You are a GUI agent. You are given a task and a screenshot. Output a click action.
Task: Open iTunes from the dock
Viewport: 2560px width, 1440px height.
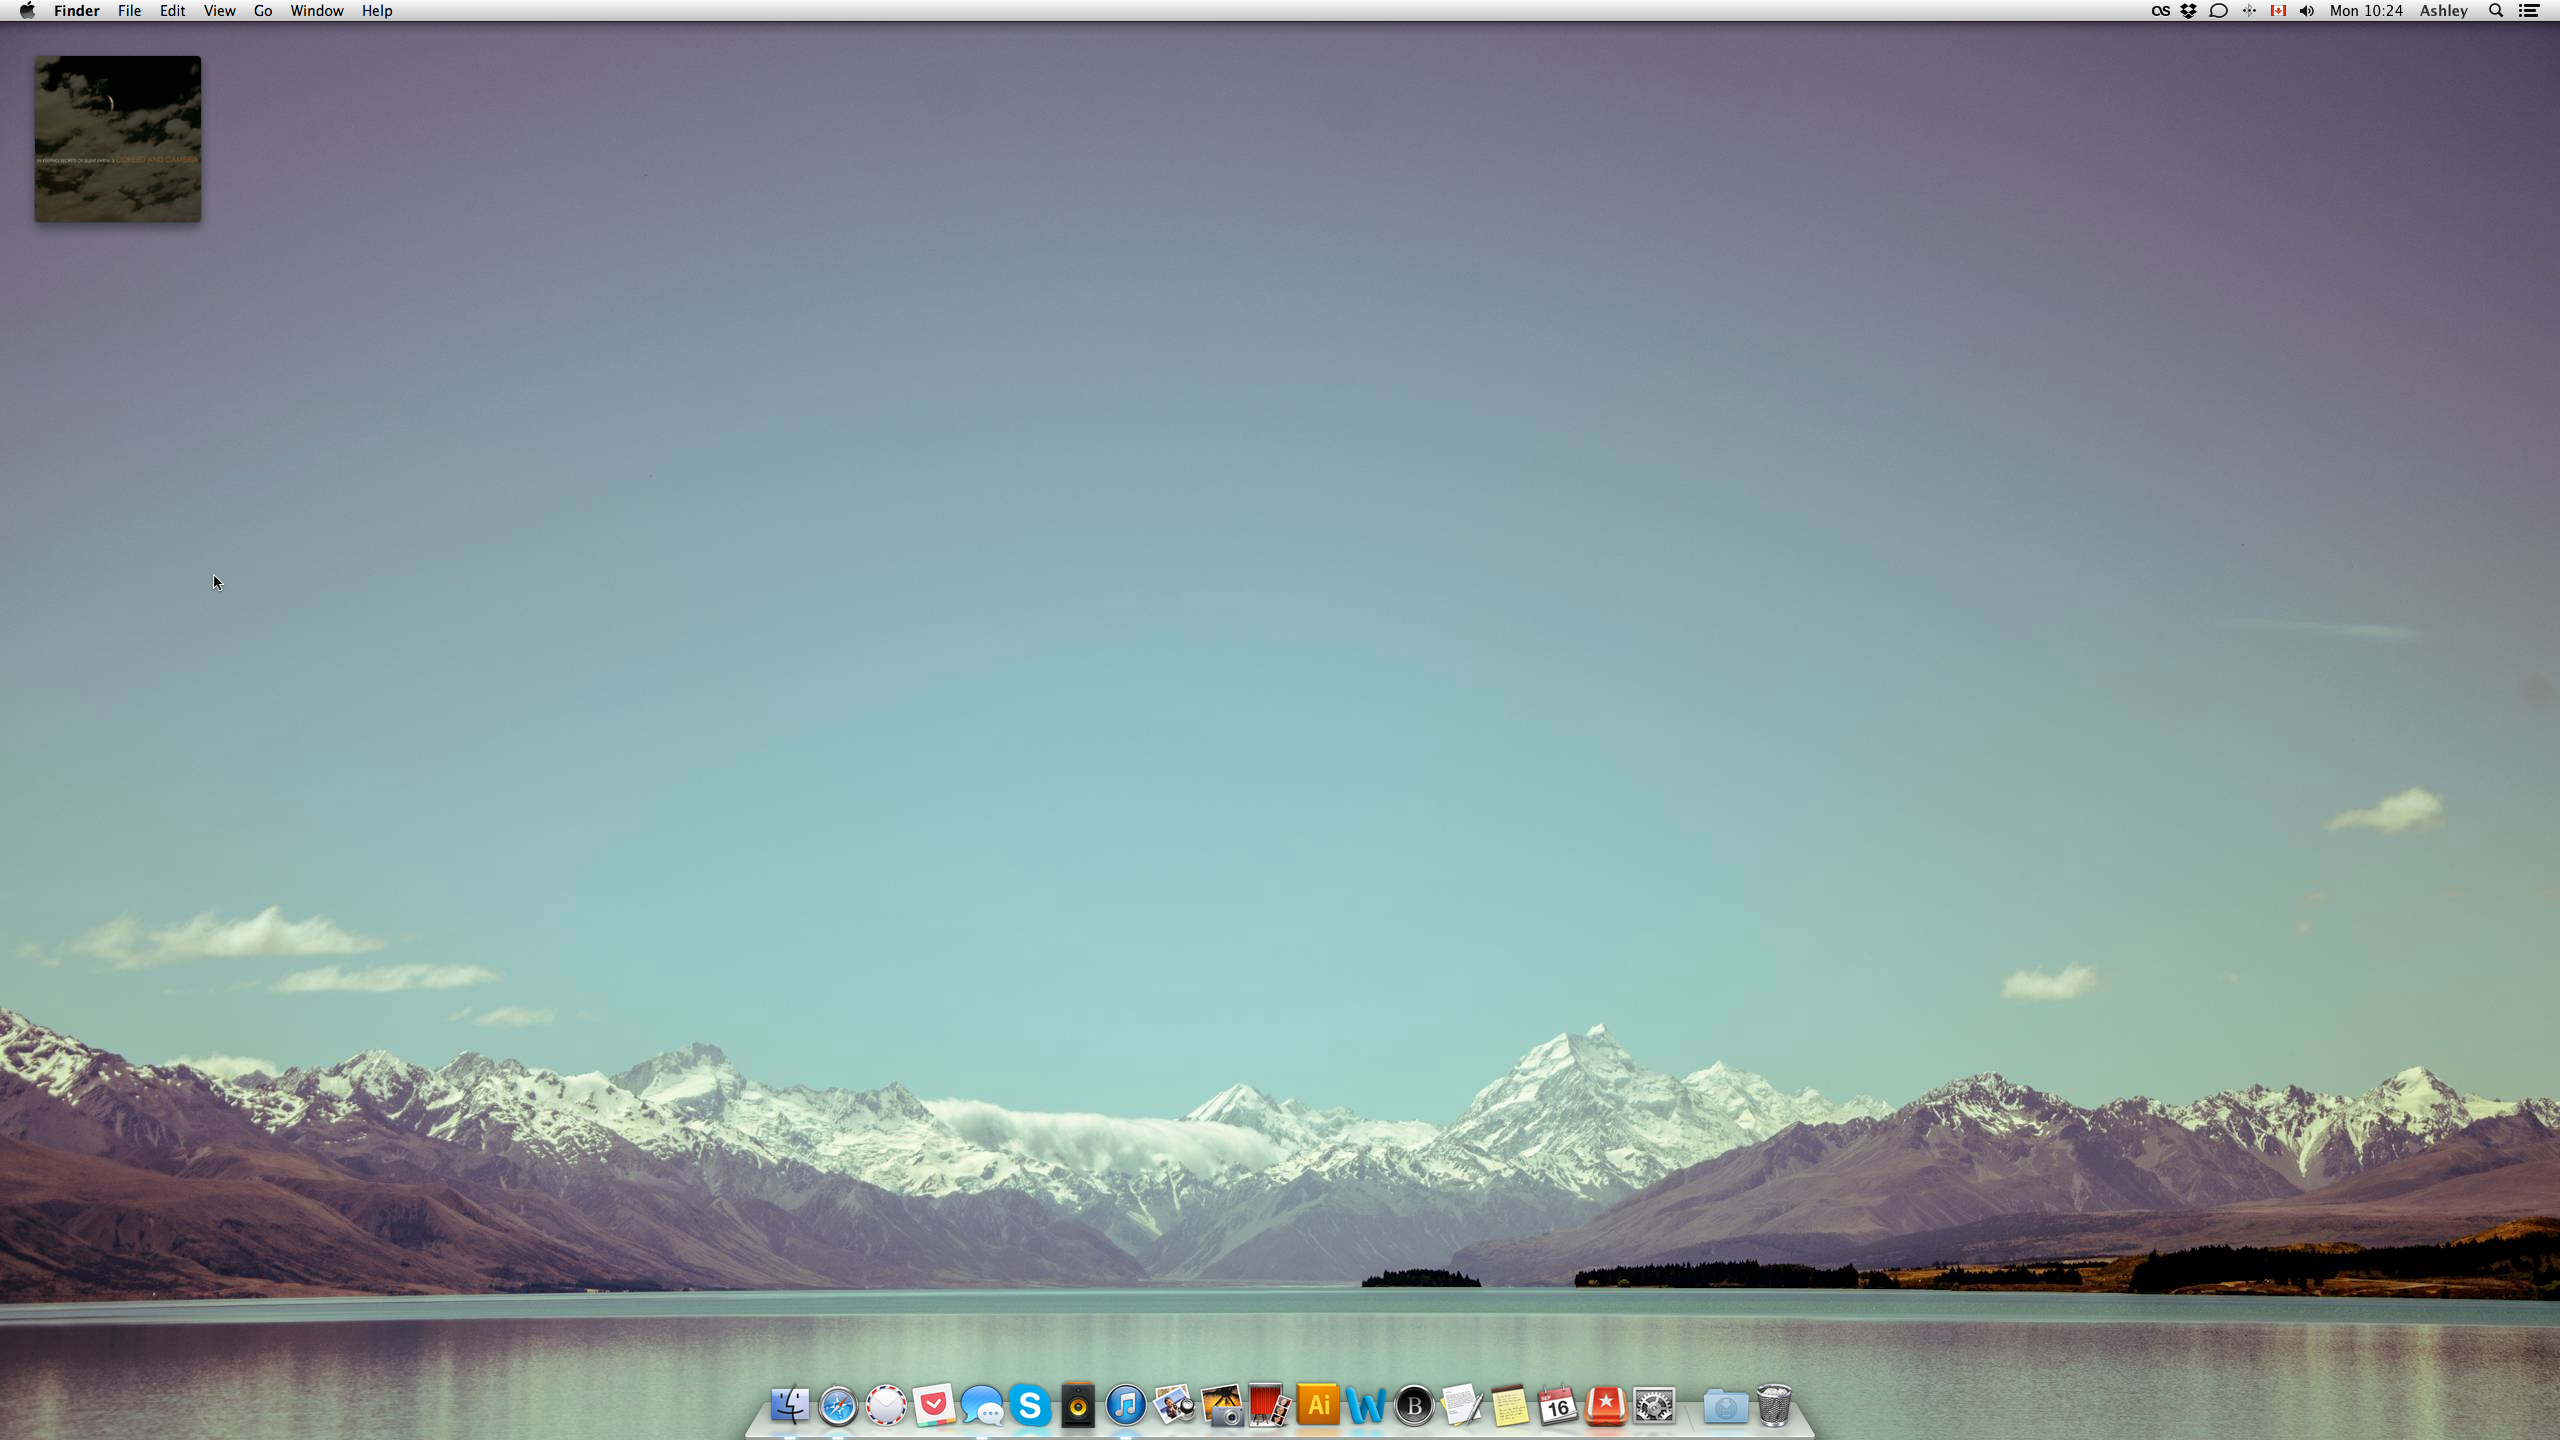click(1126, 1406)
